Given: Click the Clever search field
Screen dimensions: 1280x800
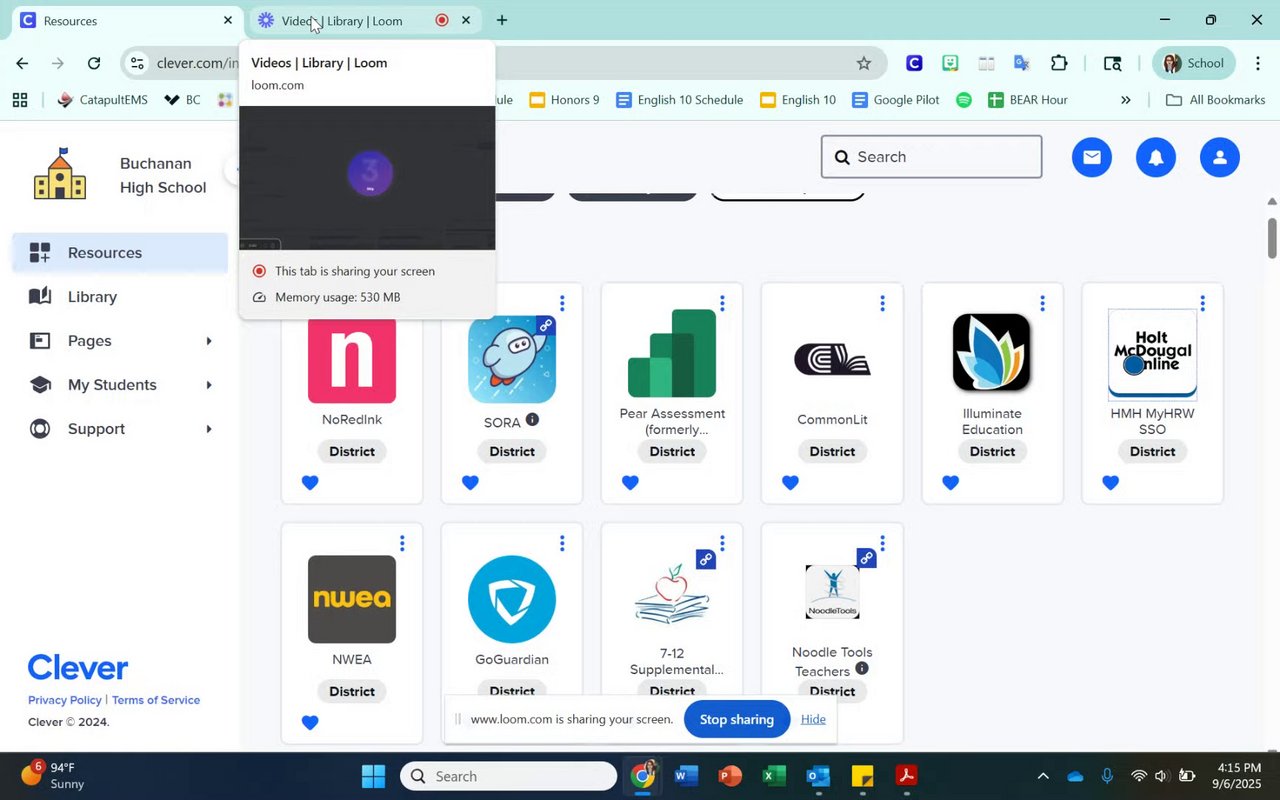Looking at the screenshot, I should click(931, 157).
